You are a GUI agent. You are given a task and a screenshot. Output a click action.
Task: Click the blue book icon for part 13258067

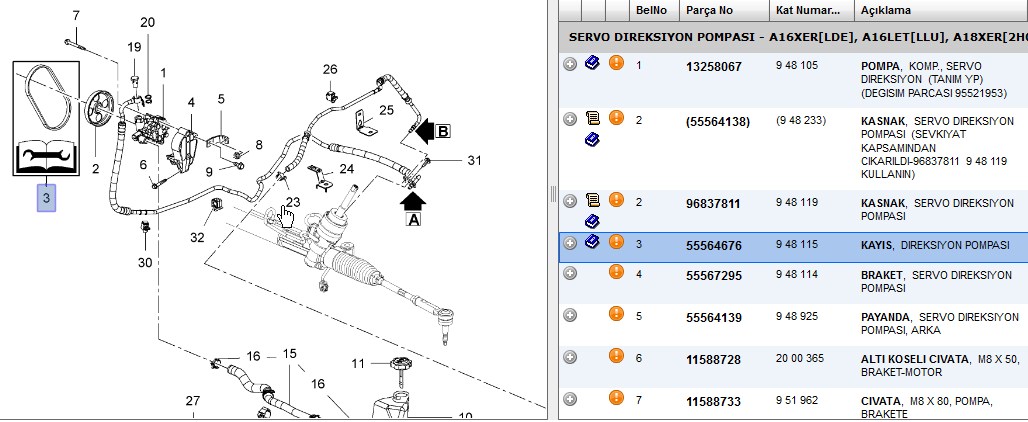point(592,63)
